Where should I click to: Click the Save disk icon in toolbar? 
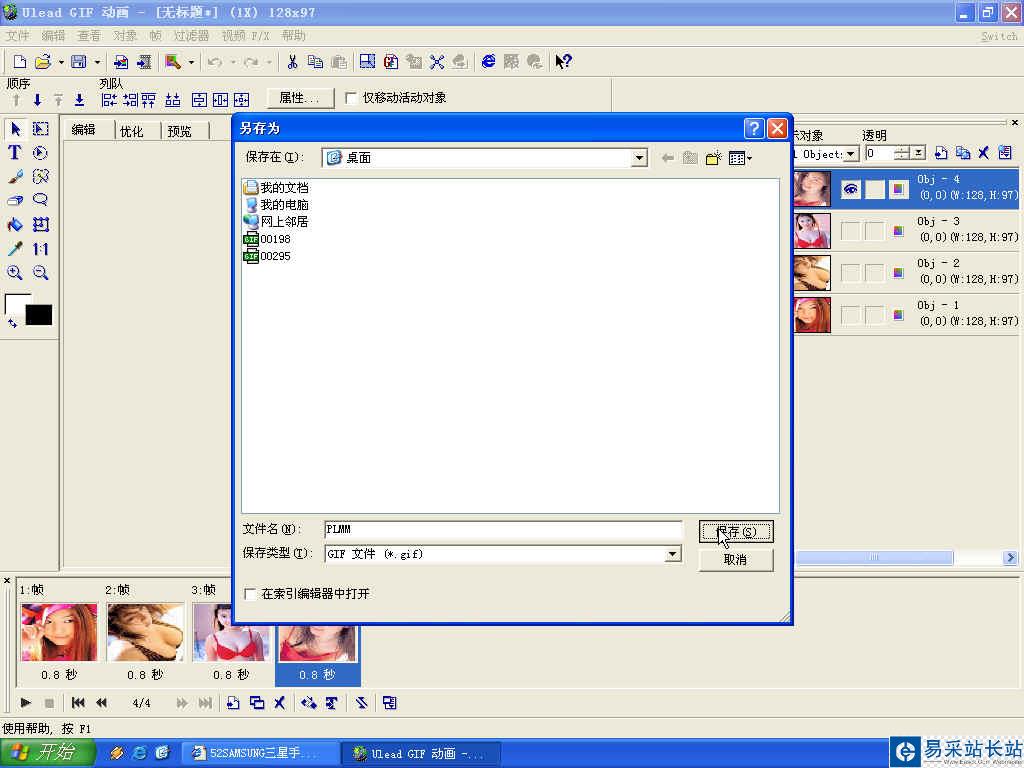coord(79,62)
